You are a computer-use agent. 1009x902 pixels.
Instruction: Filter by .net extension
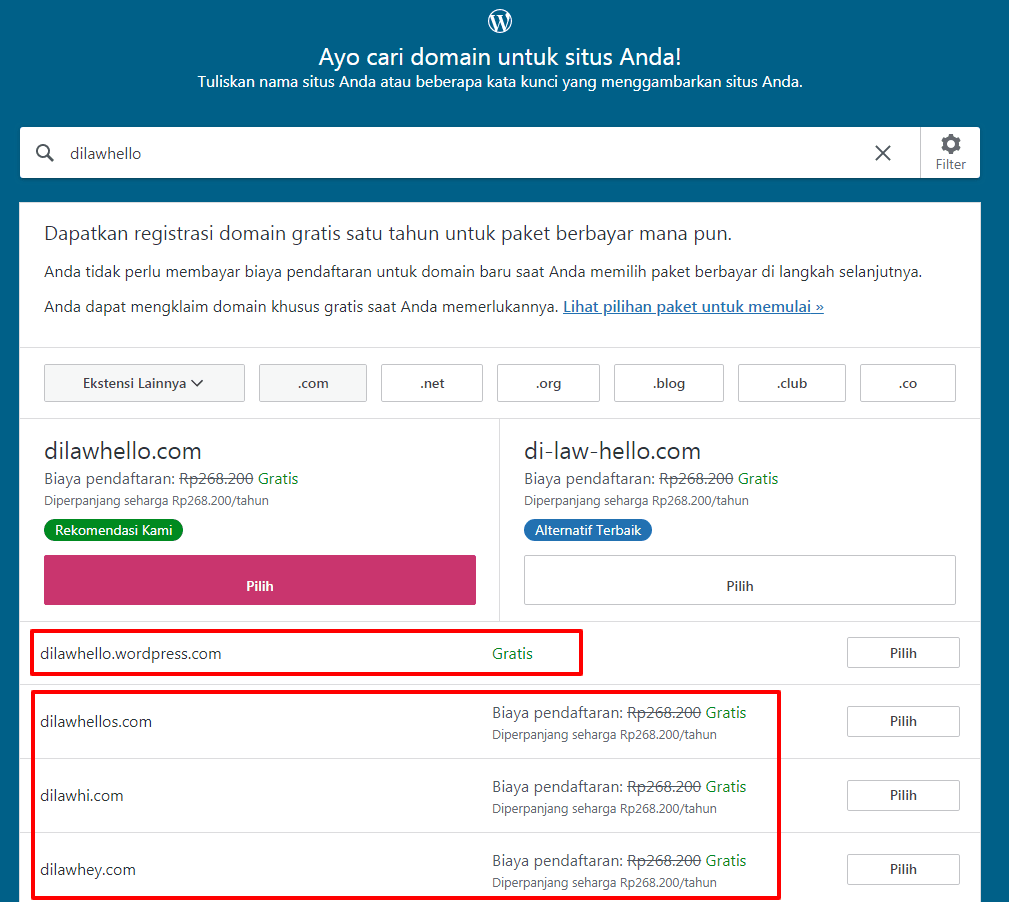[x=432, y=383]
